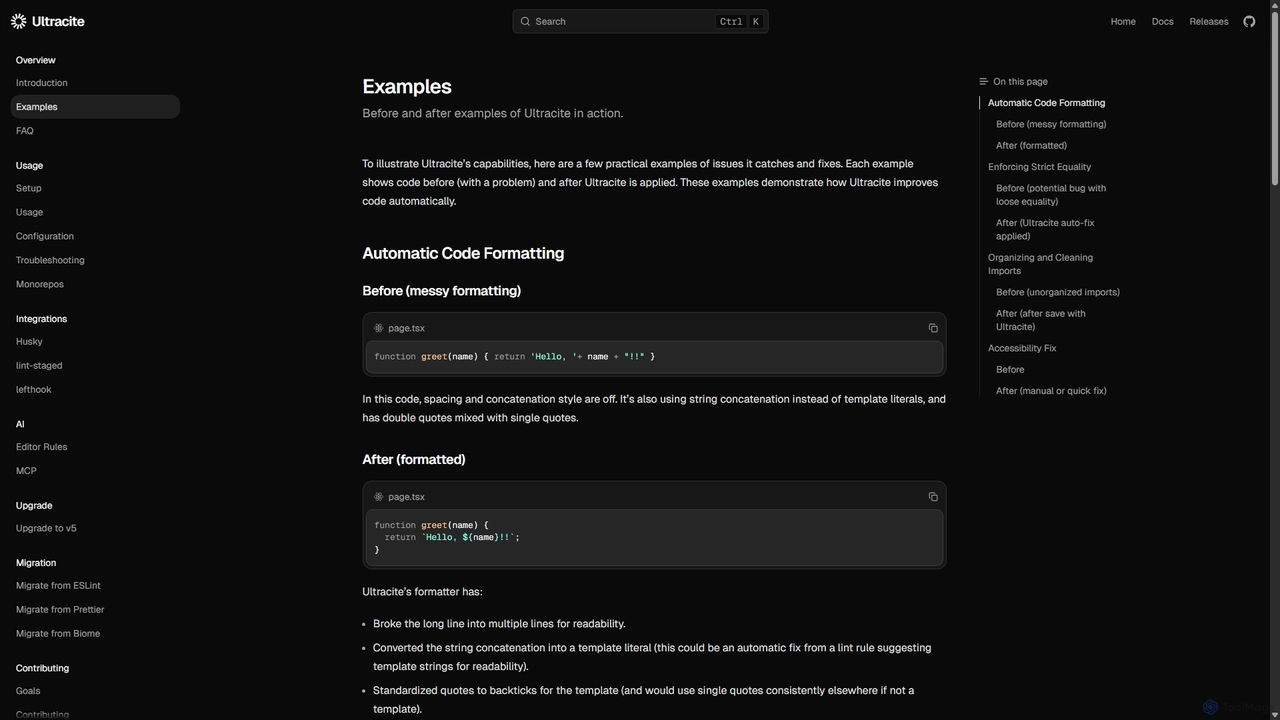Image resolution: width=1280 pixels, height=720 pixels.
Task: Open Migrate from Prettier page
Action: coord(95,610)
